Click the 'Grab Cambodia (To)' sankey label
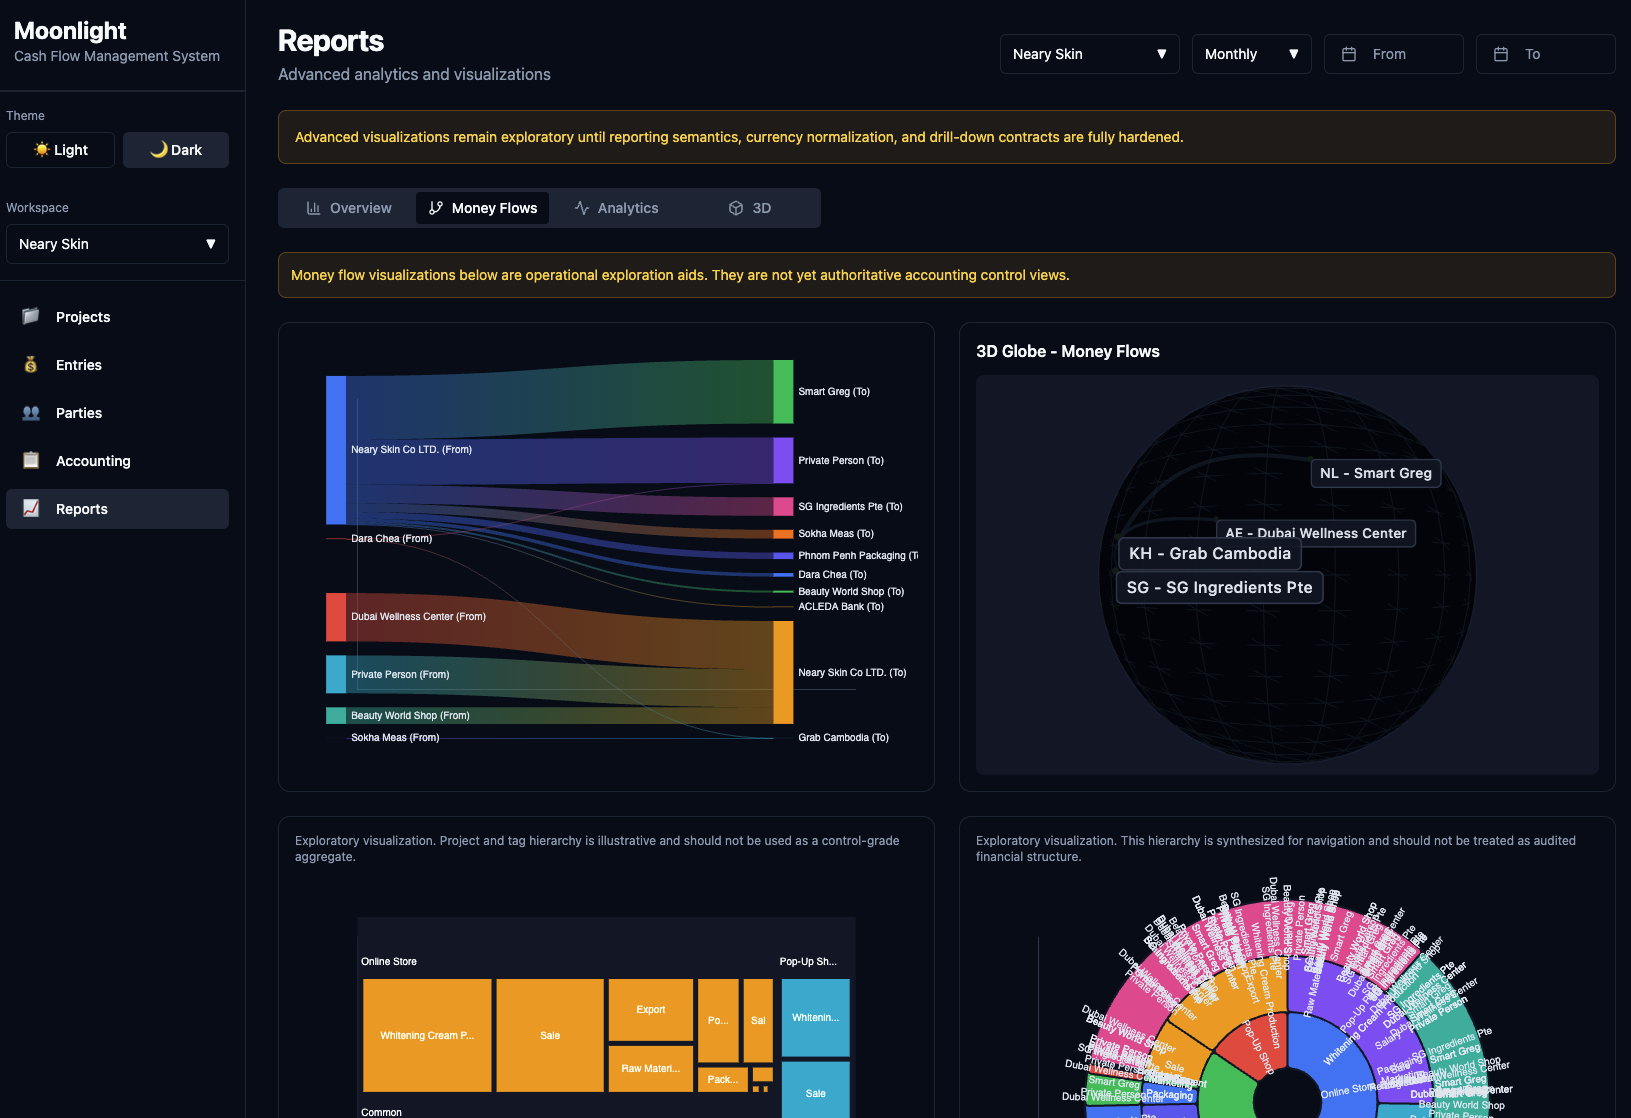Viewport: 1631px width, 1118px height. tap(843, 737)
